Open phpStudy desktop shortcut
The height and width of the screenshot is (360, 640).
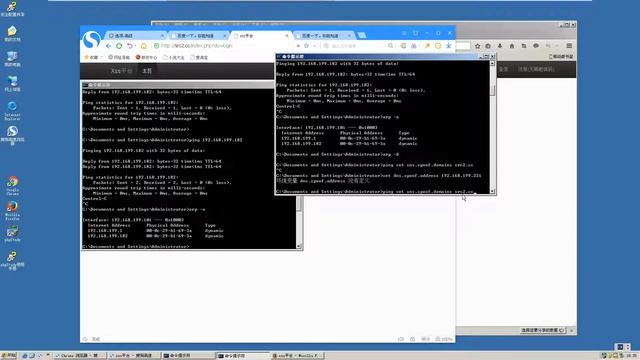pos(12,234)
